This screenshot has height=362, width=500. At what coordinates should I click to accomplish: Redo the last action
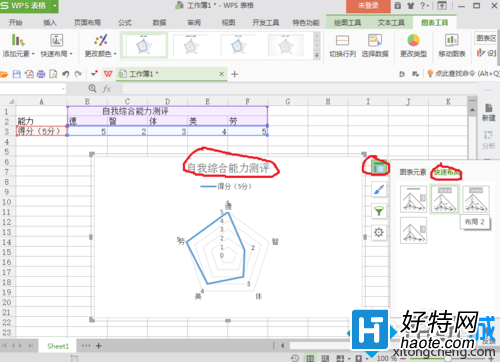point(78,74)
